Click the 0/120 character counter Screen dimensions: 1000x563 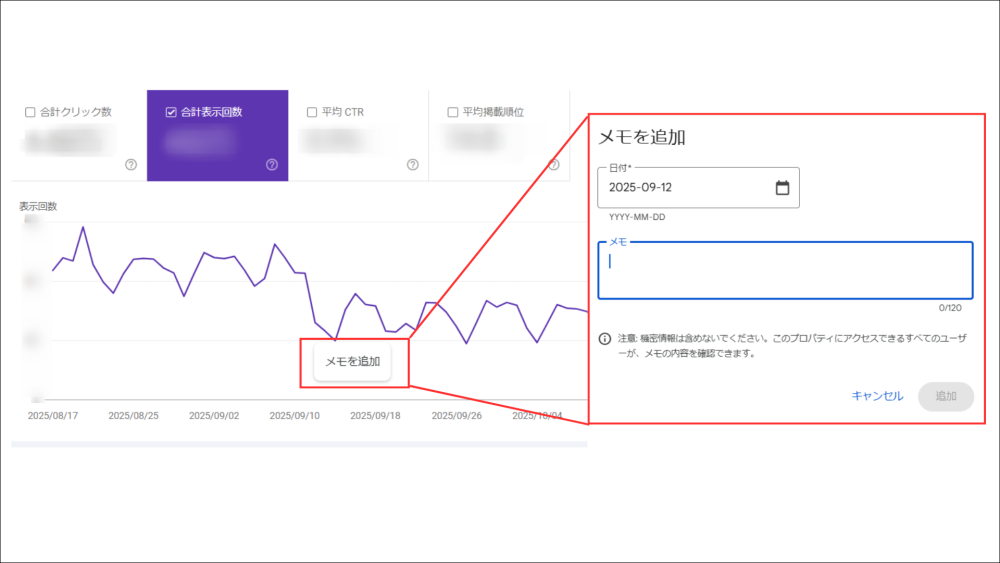click(x=950, y=308)
